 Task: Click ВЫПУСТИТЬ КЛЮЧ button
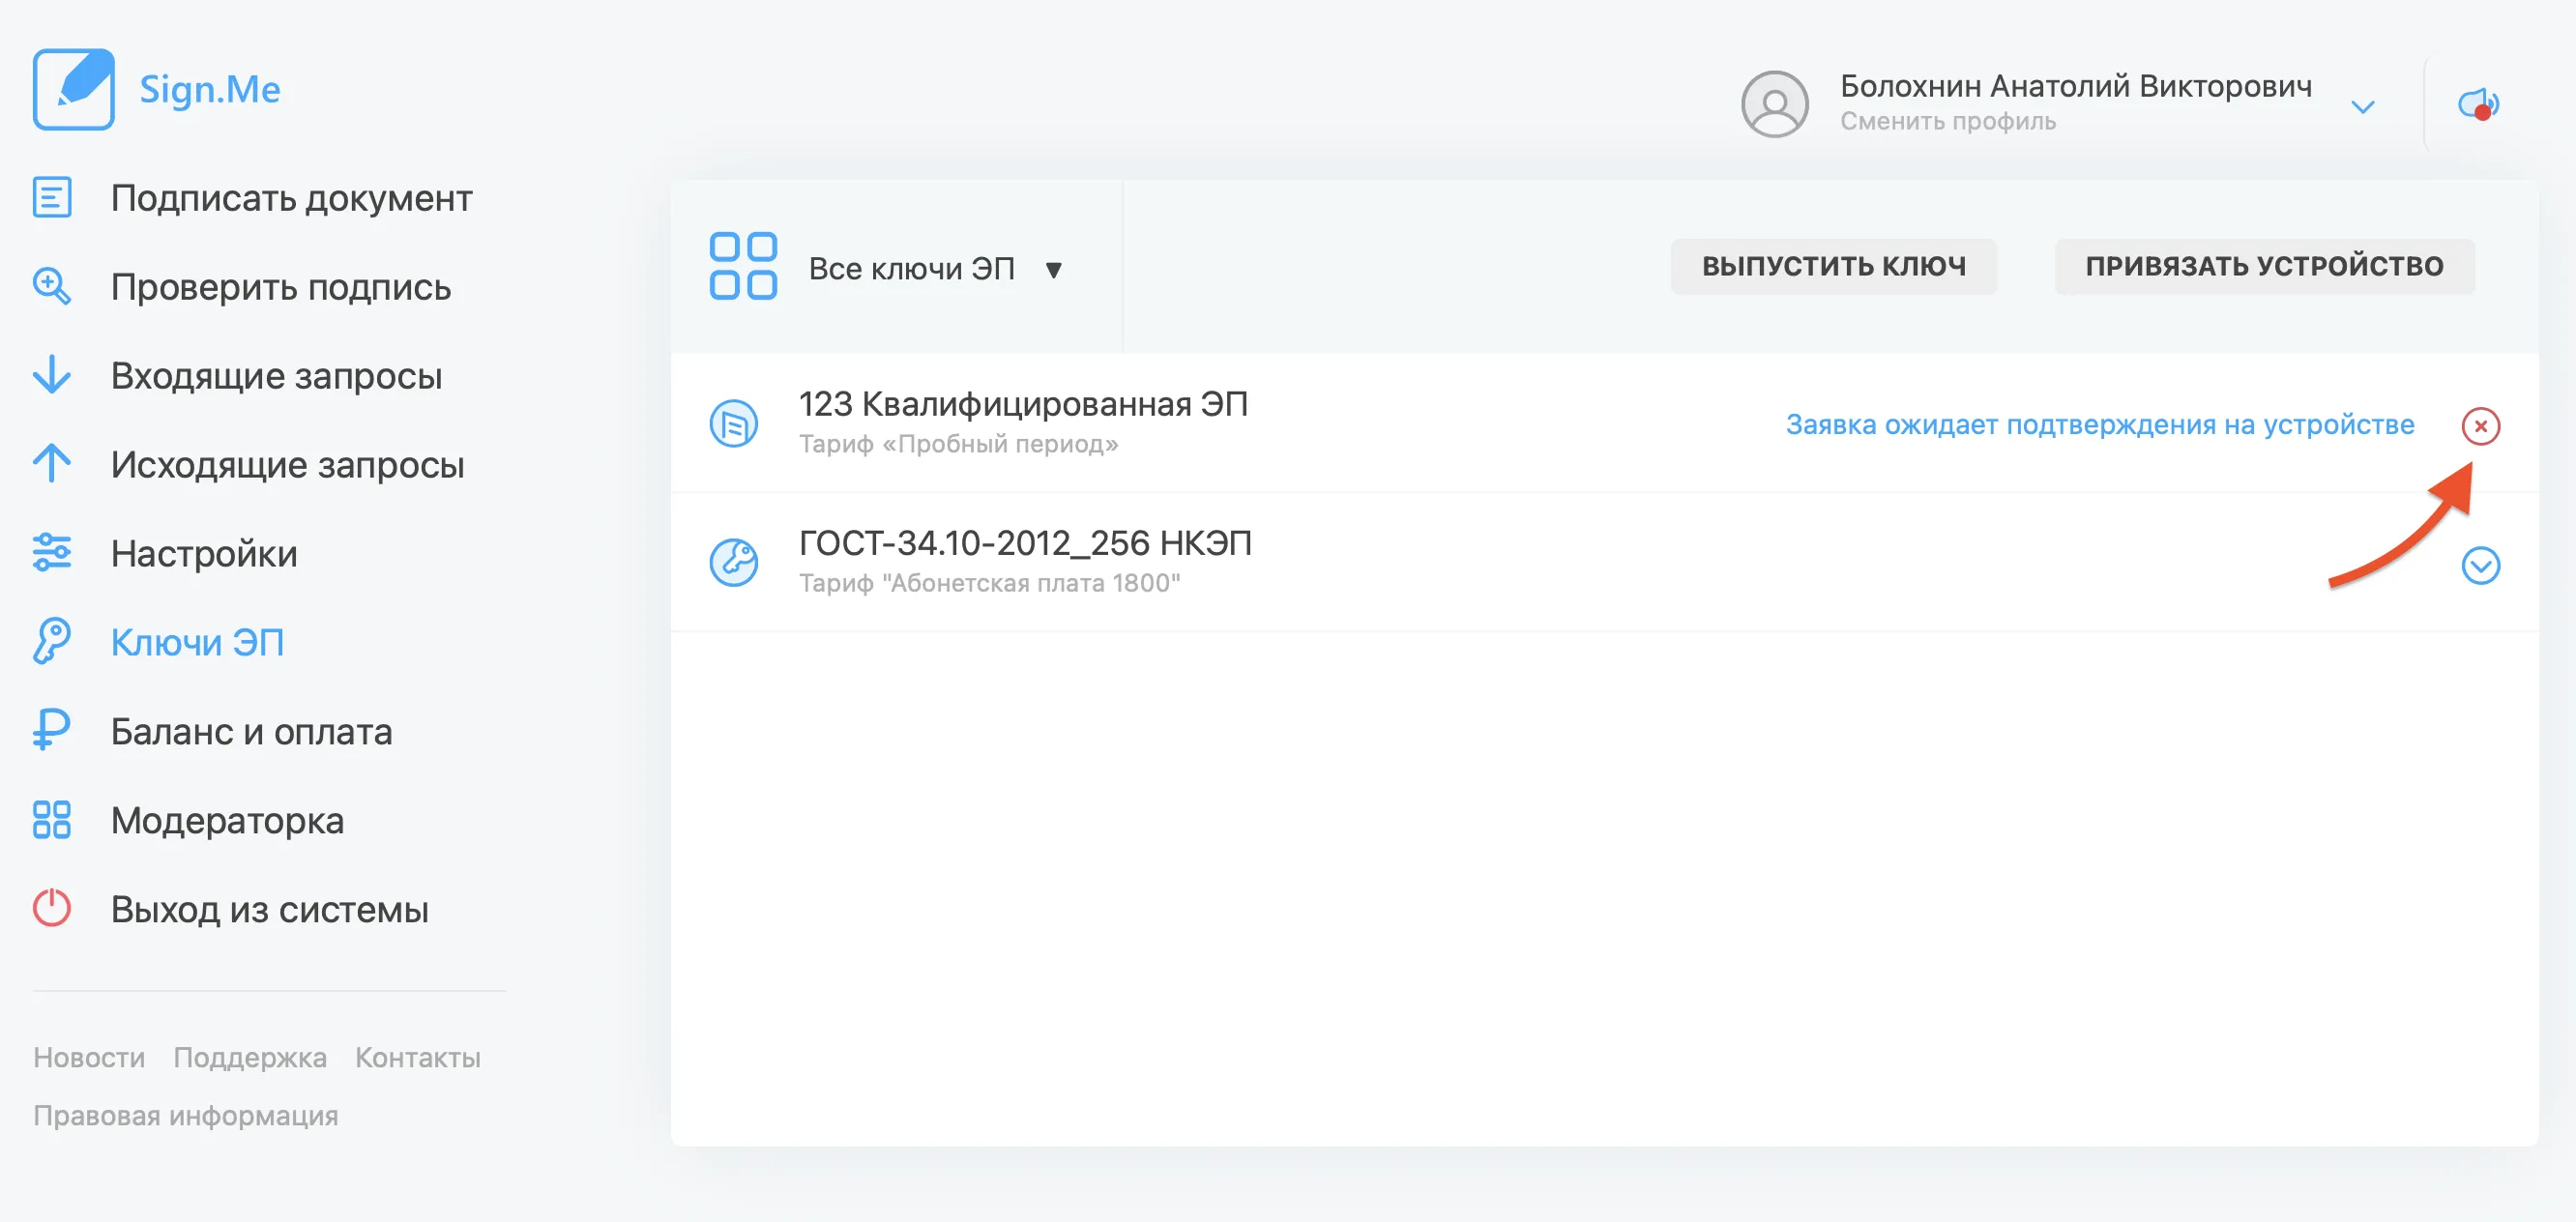click(x=1834, y=266)
